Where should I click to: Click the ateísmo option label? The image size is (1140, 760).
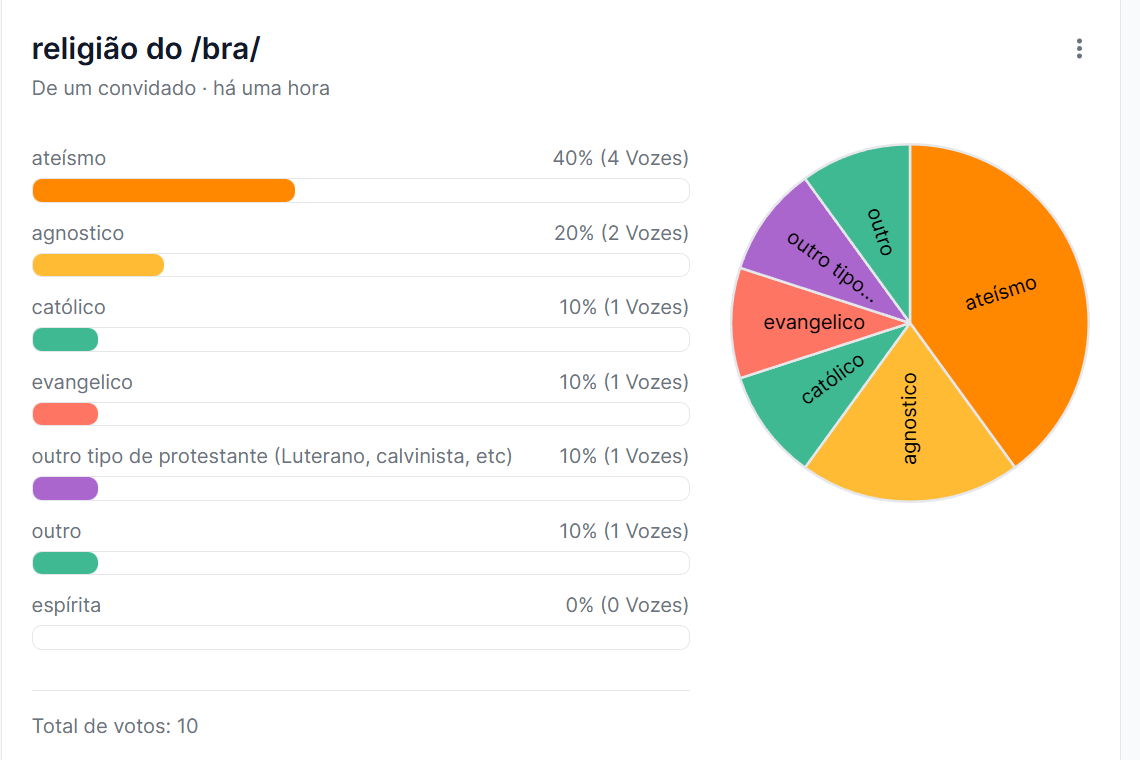(x=69, y=158)
